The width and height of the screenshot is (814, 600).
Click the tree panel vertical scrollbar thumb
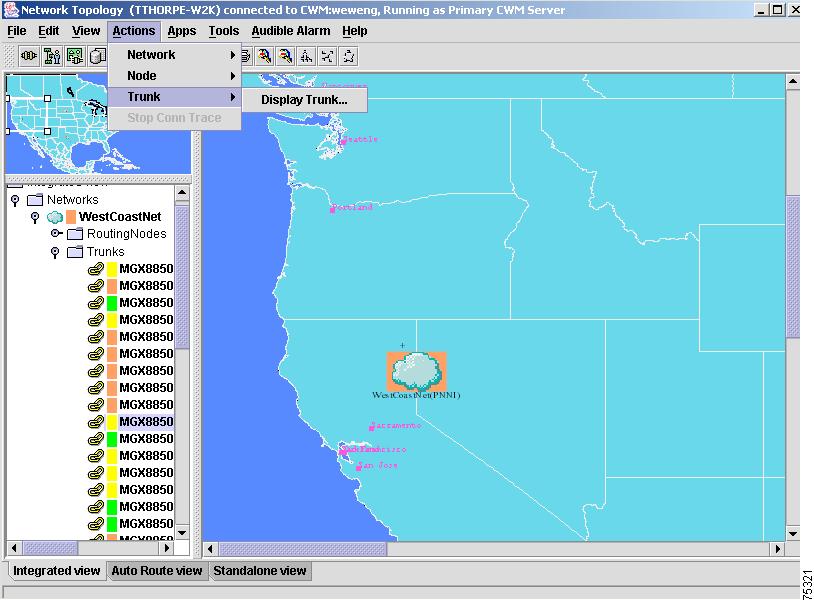[x=182, y=277]
